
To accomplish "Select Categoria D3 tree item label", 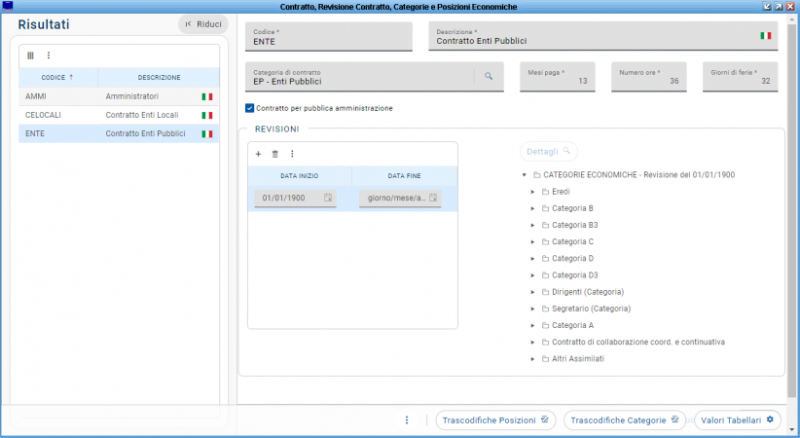I will tap(575, 275).
